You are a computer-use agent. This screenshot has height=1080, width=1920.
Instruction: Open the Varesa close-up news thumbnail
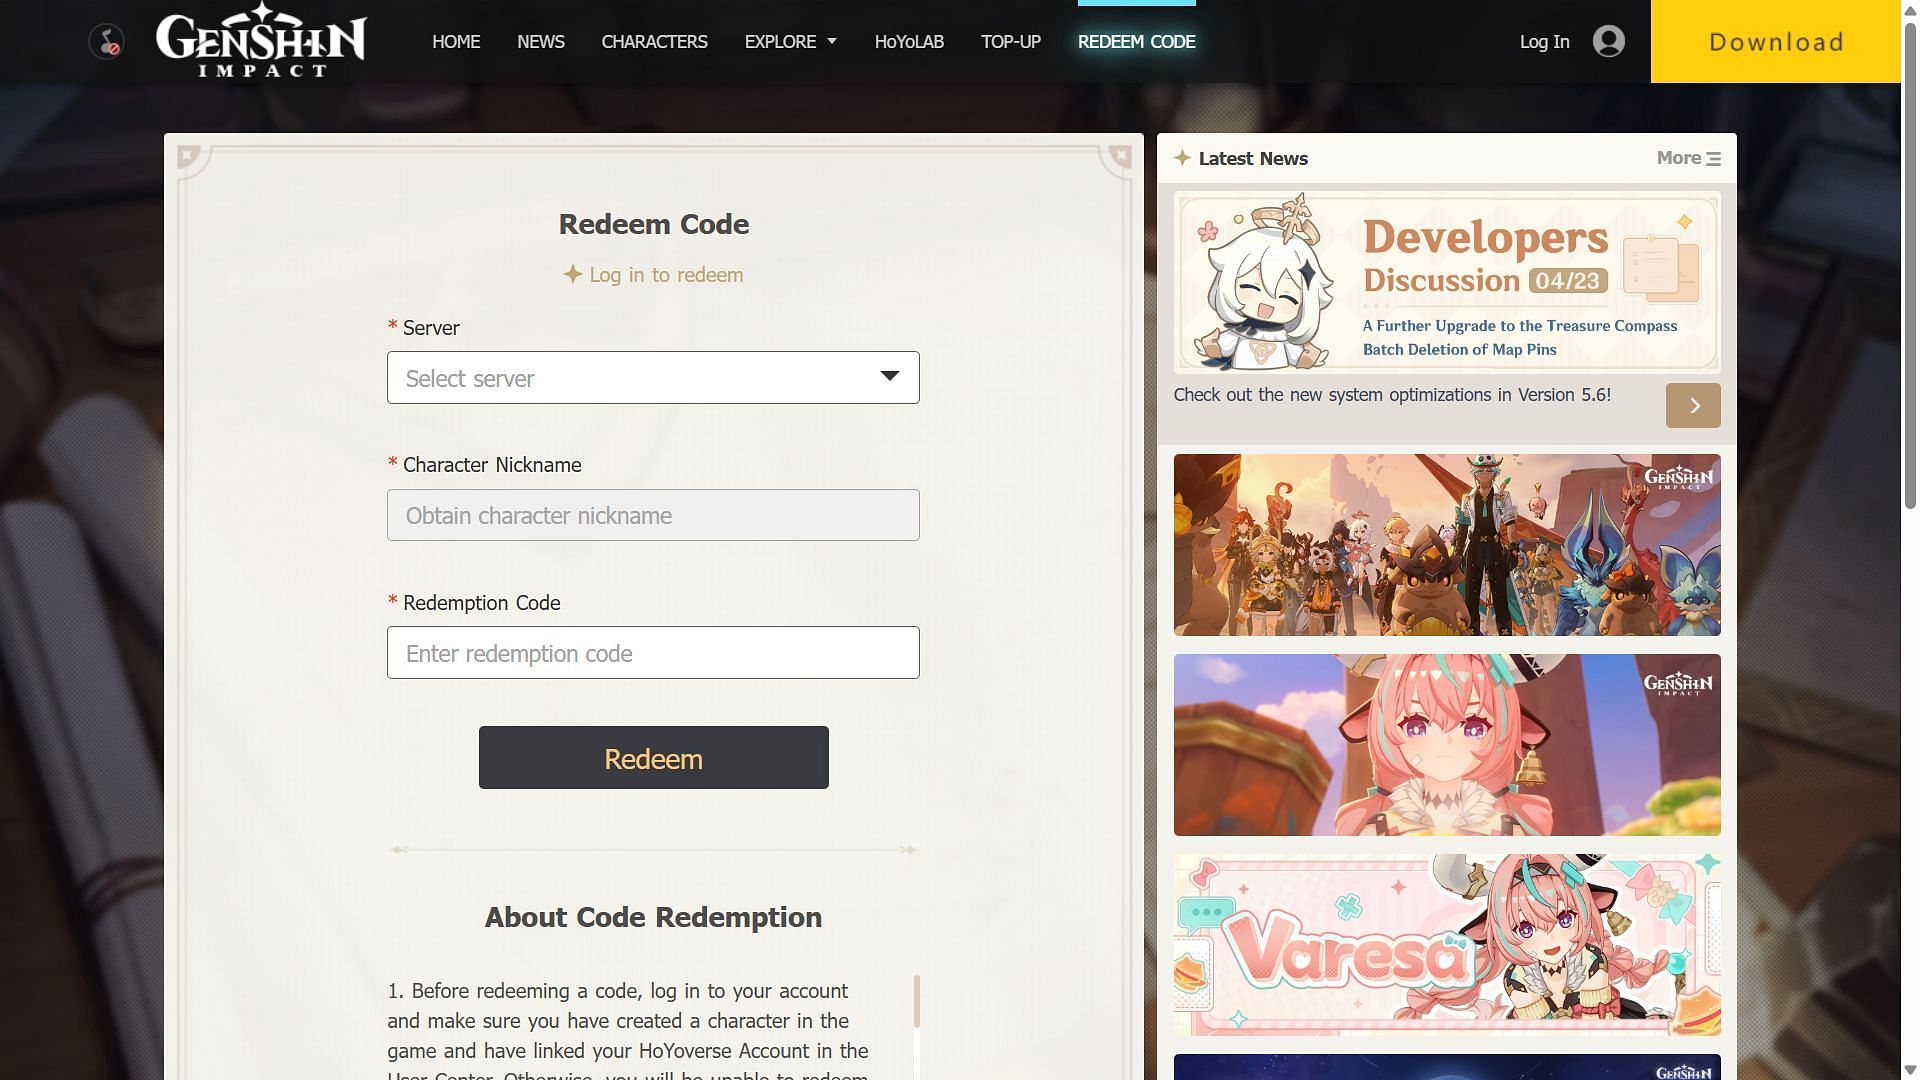[x=1447, y=745]
